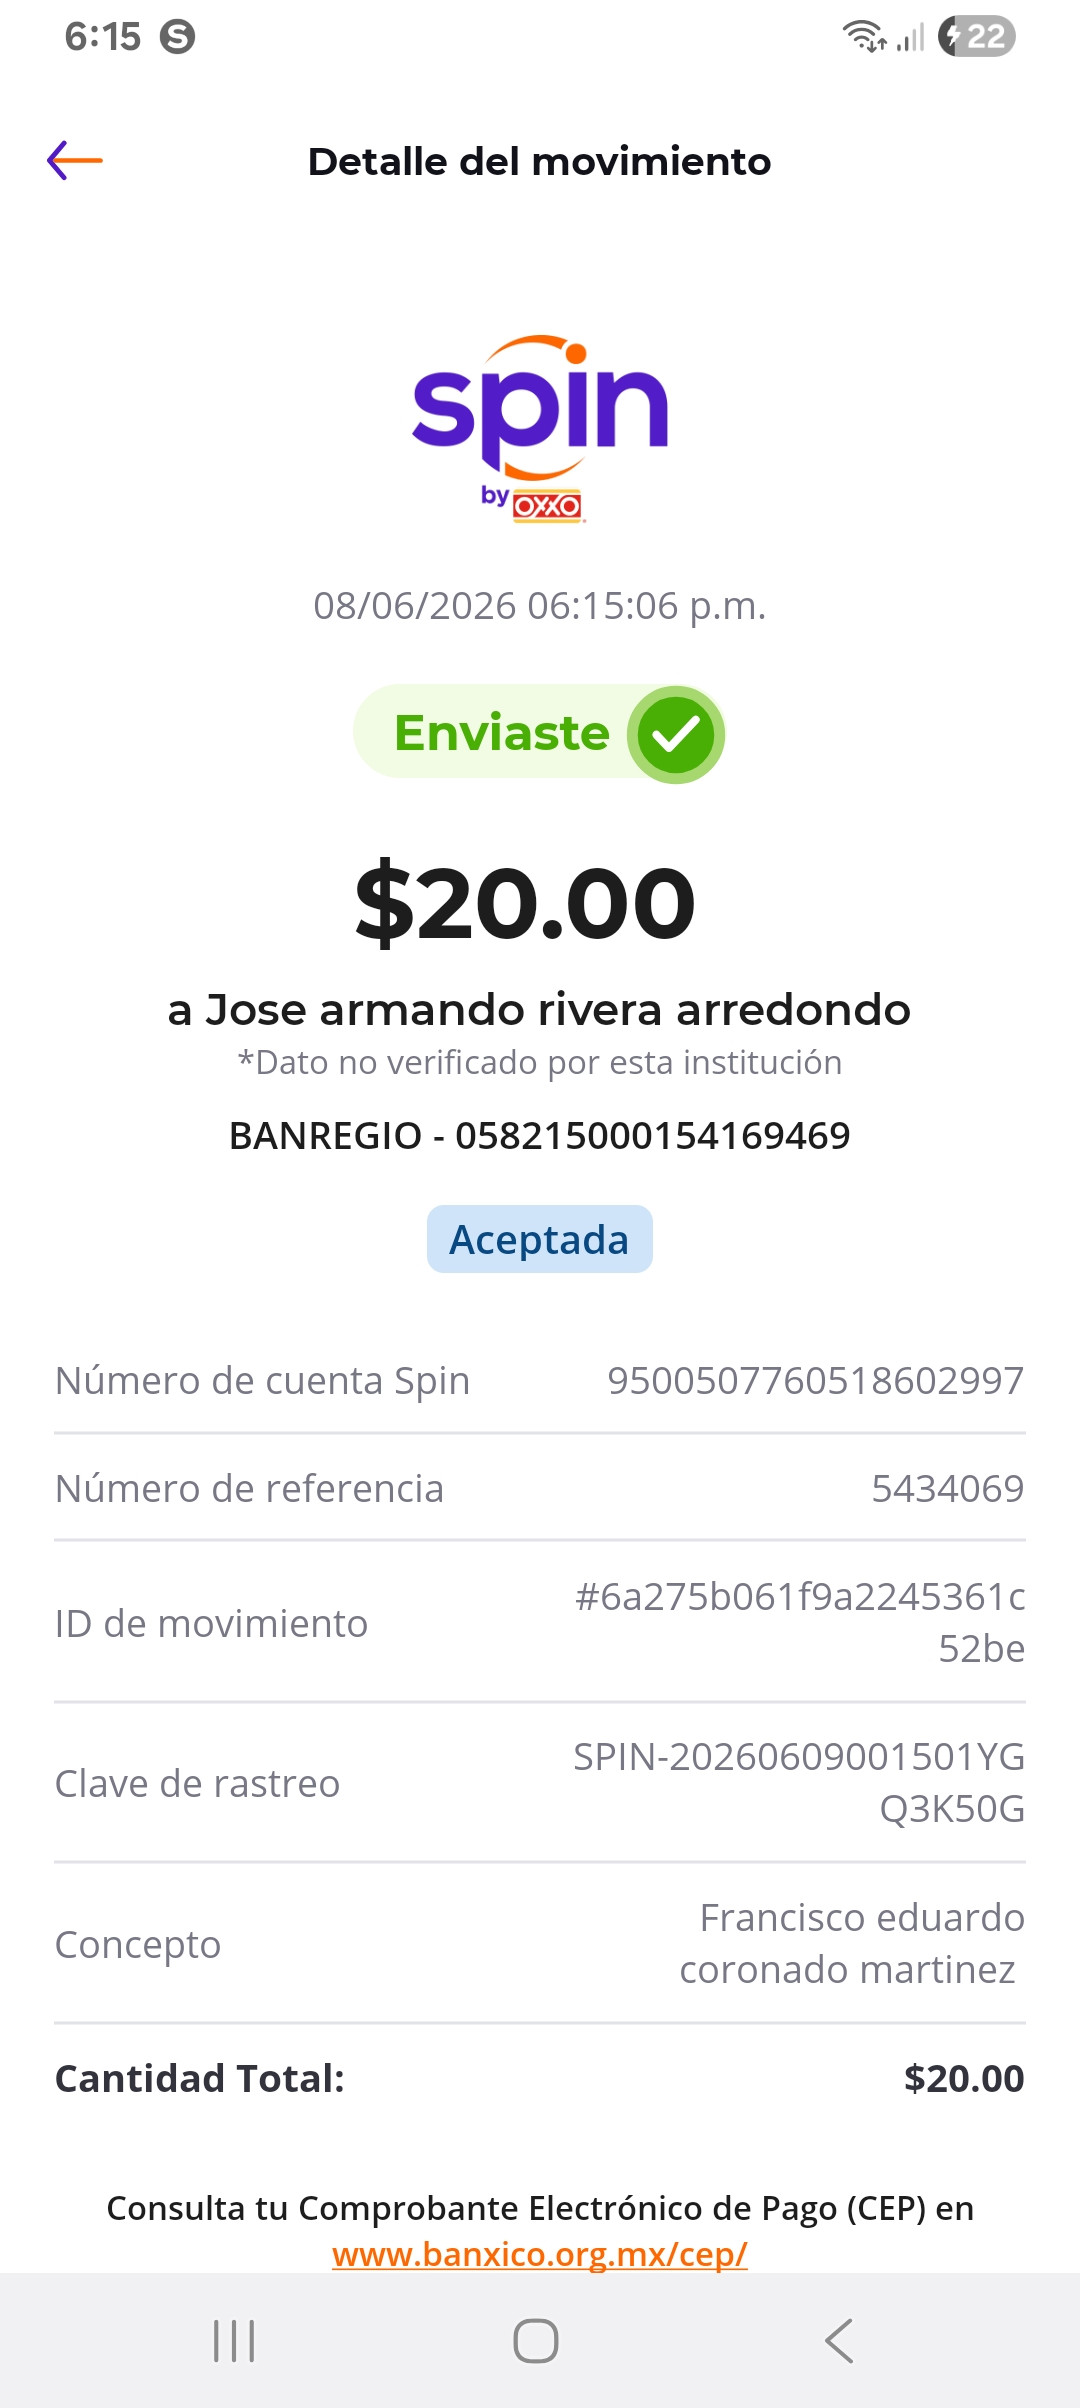The image size is (1080, 2408).
Task: Tap the green checkmark next to Enviaste
Action: click(x=676, y=735)
